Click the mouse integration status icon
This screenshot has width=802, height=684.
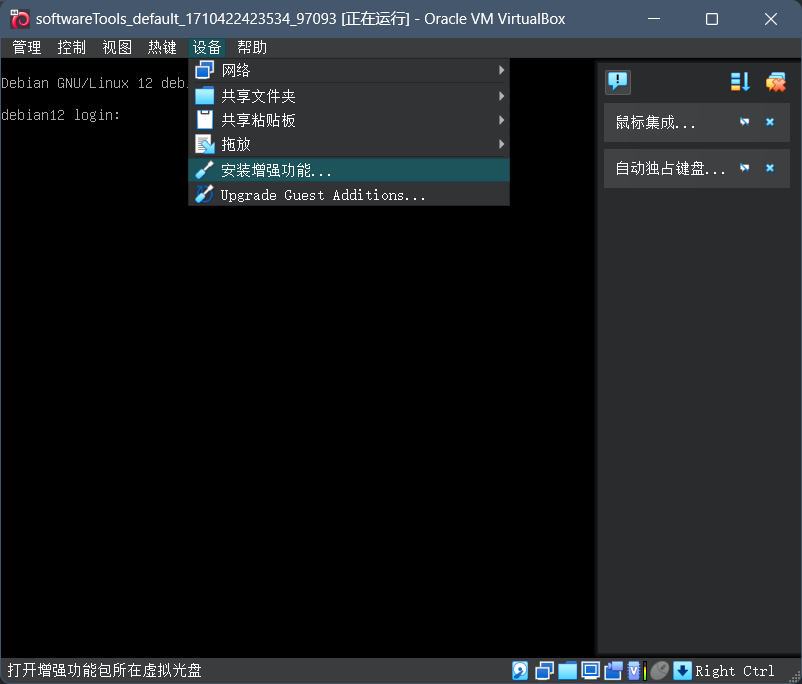point(660,671)
